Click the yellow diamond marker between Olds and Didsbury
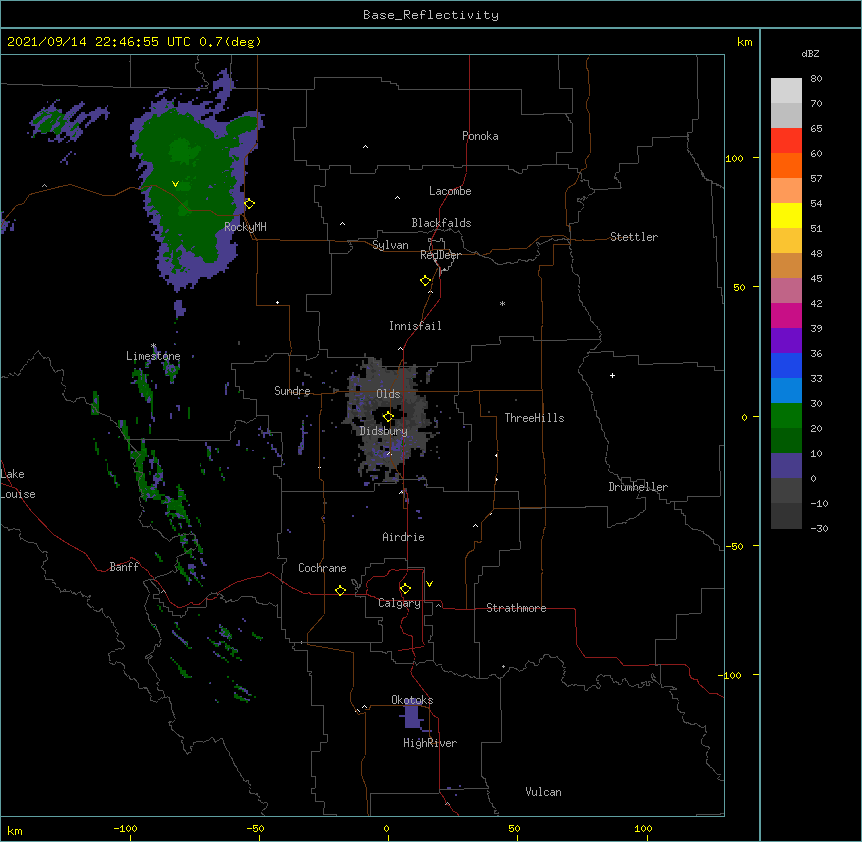Image resolution: width=862 pixels, height=842 pixels. [388, 417]
